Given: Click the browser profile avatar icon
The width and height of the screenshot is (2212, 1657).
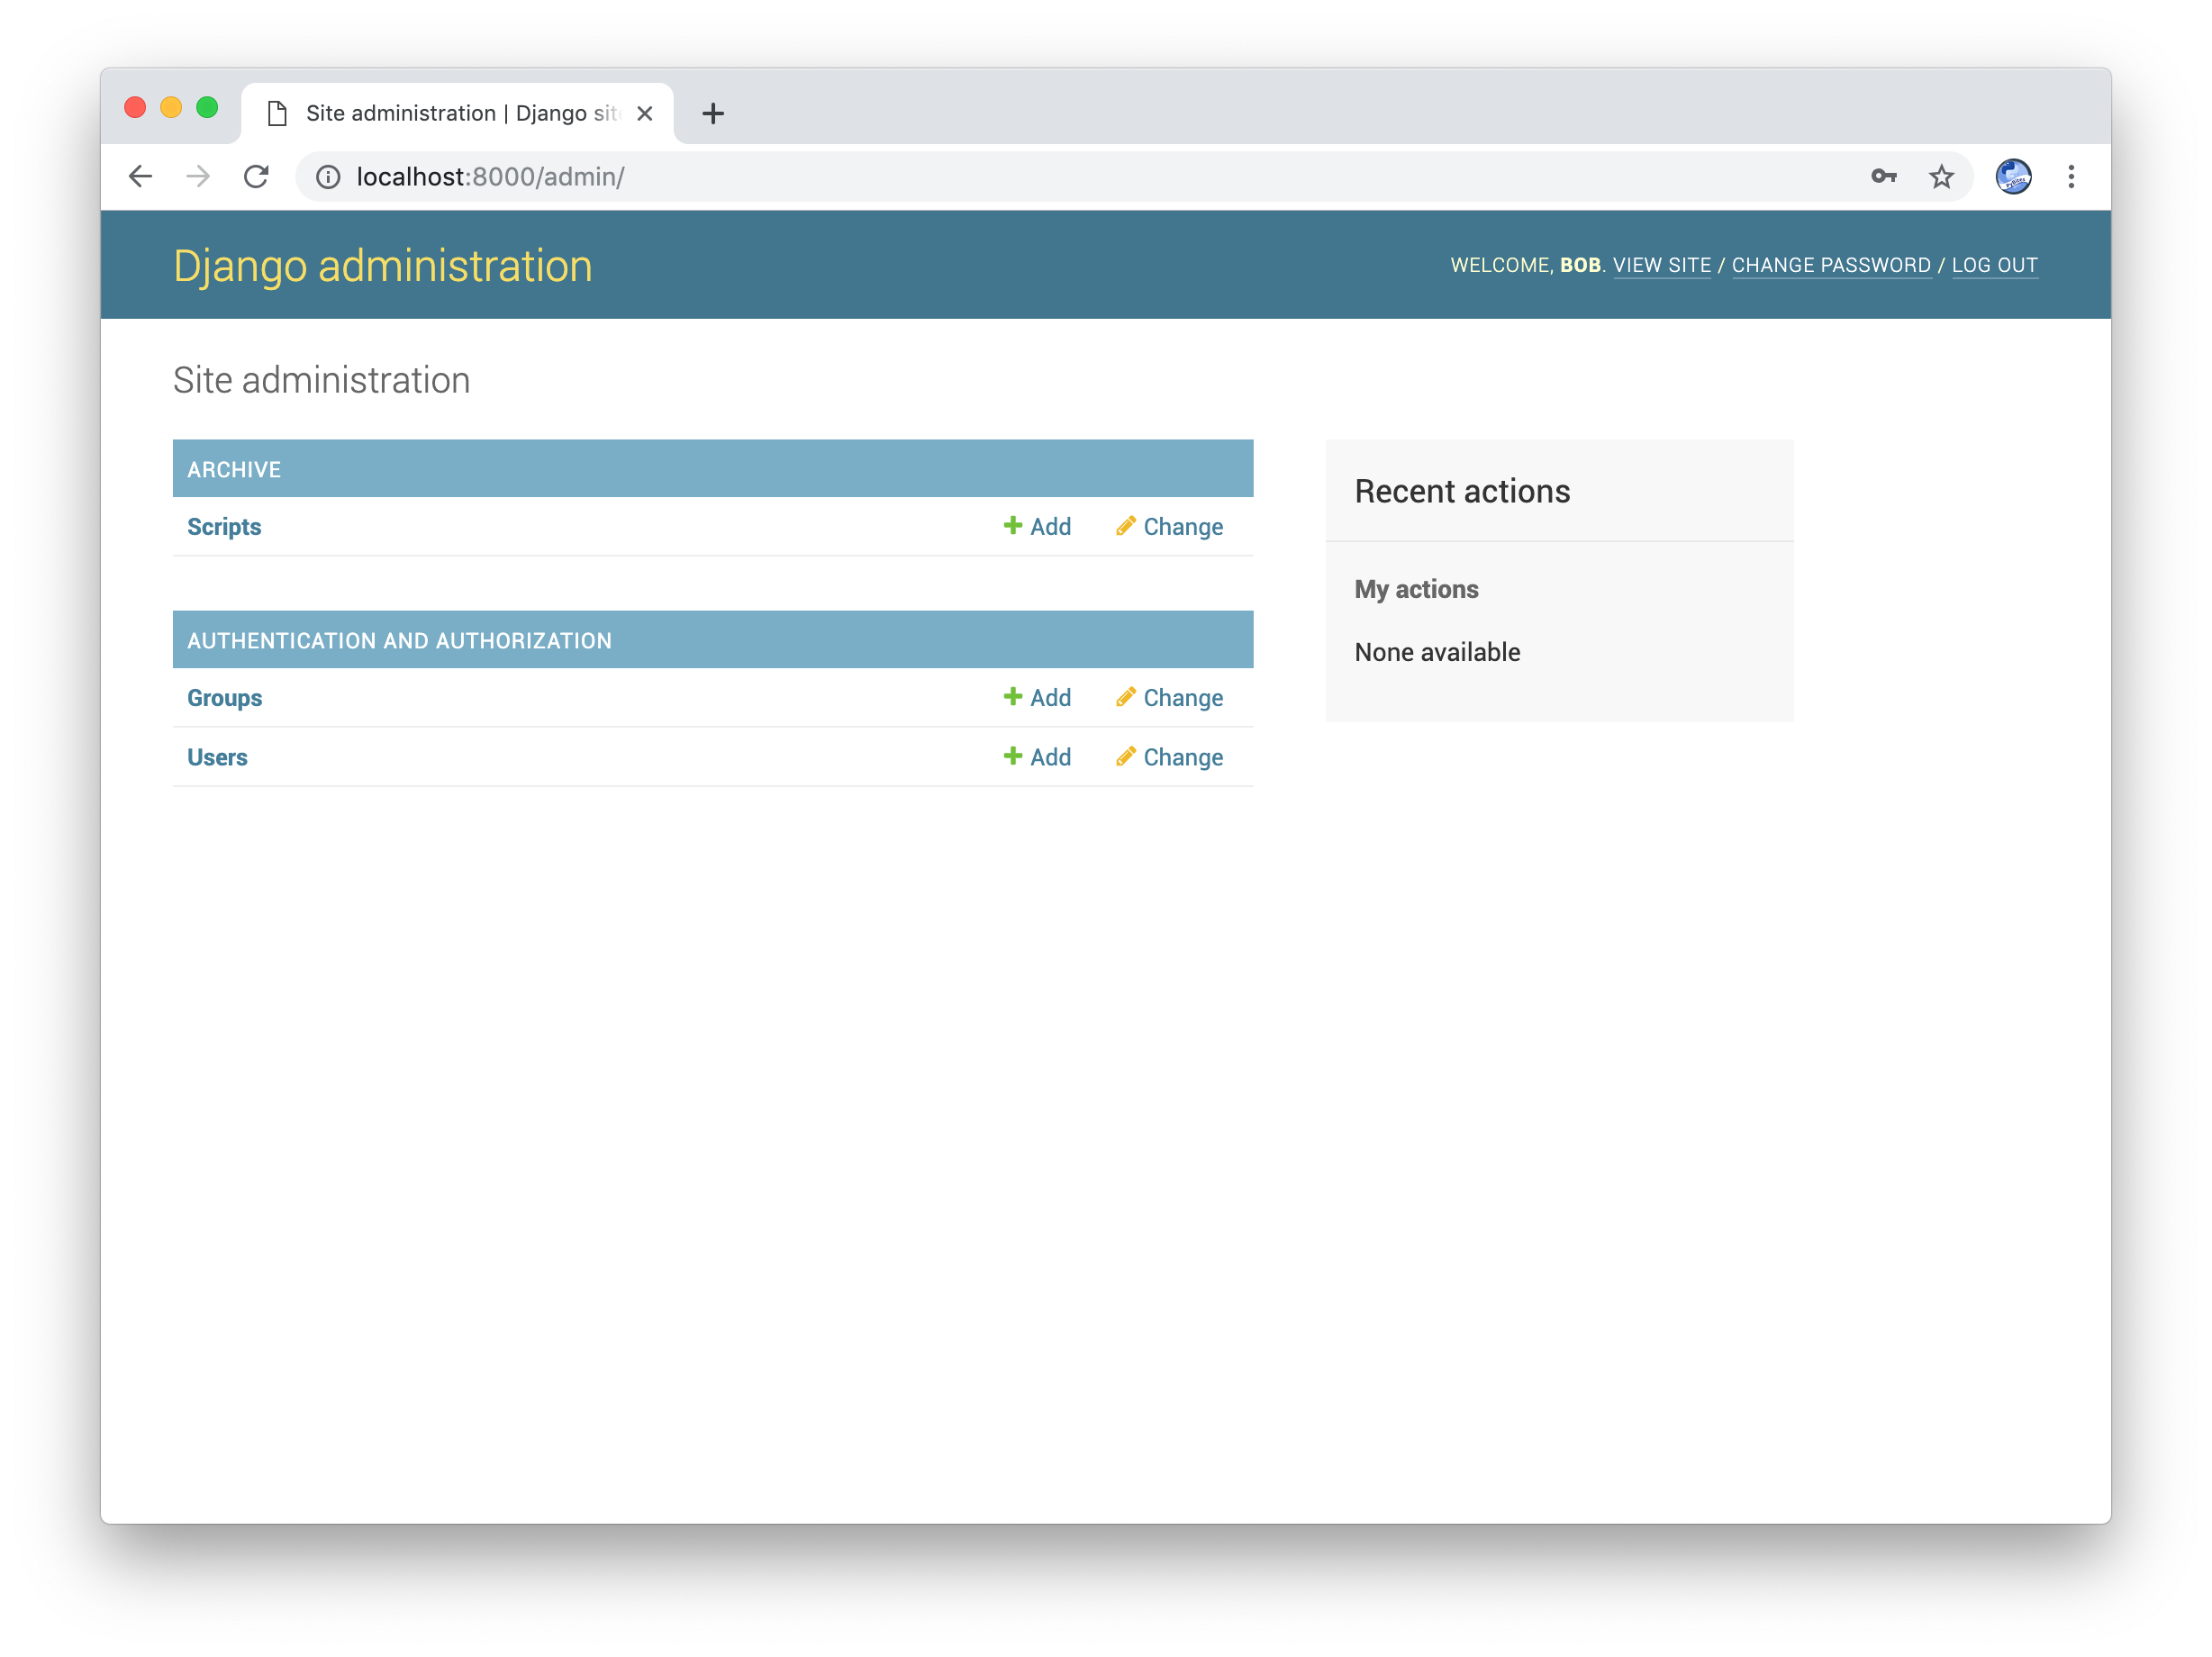Looking at the screenshot, I should (2014, 176).
